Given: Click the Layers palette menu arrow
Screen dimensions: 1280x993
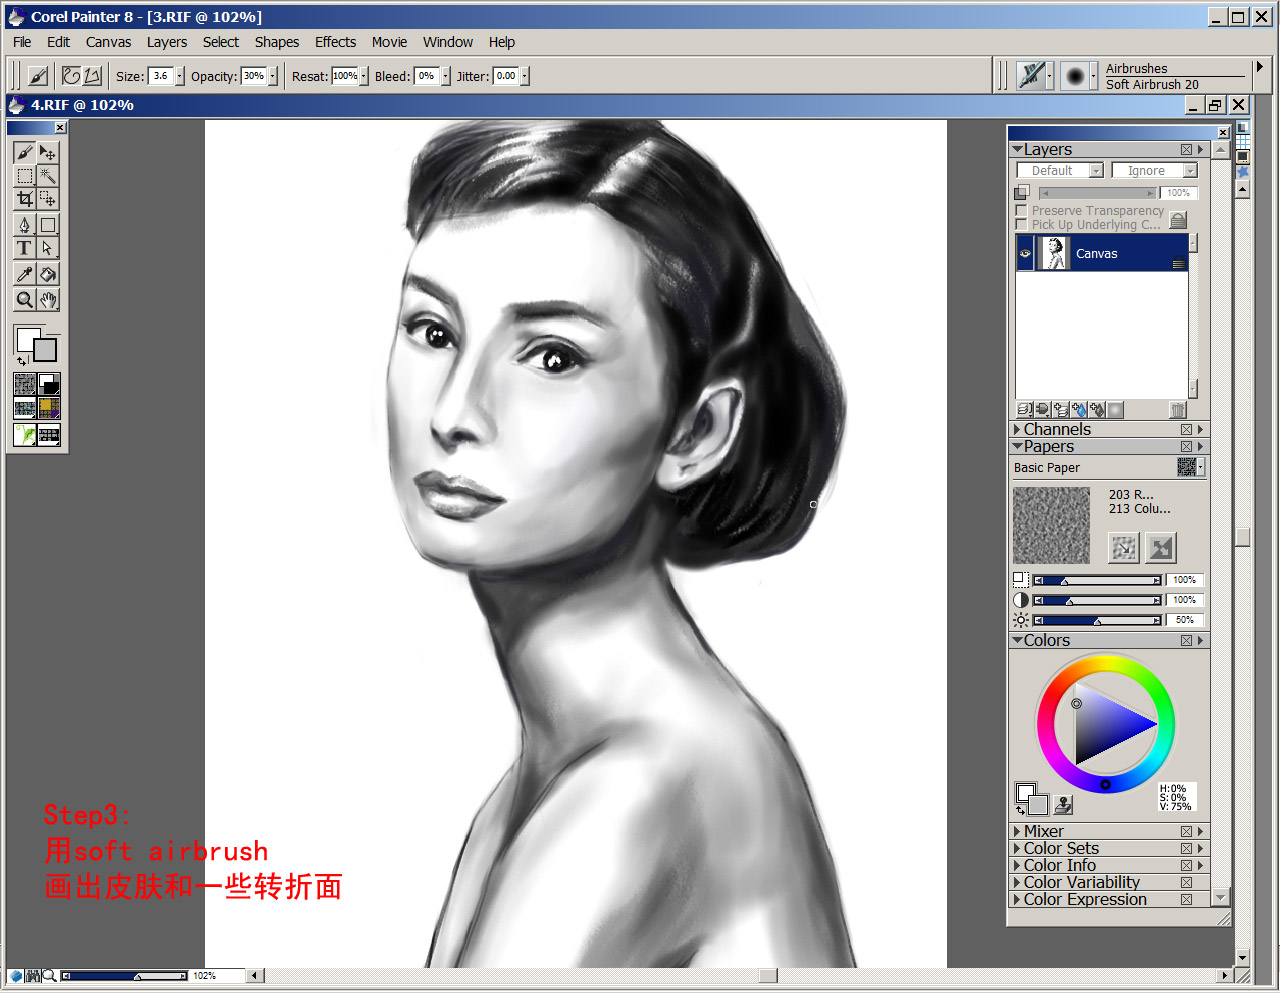Looking at the screenshot, I should (1201, 150).
